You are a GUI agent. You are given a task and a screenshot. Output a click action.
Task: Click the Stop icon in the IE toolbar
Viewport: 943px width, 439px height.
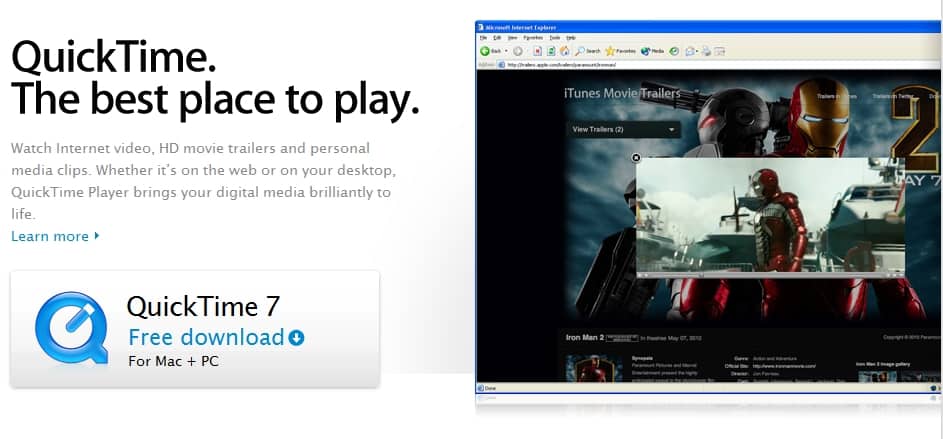(538, 51)
